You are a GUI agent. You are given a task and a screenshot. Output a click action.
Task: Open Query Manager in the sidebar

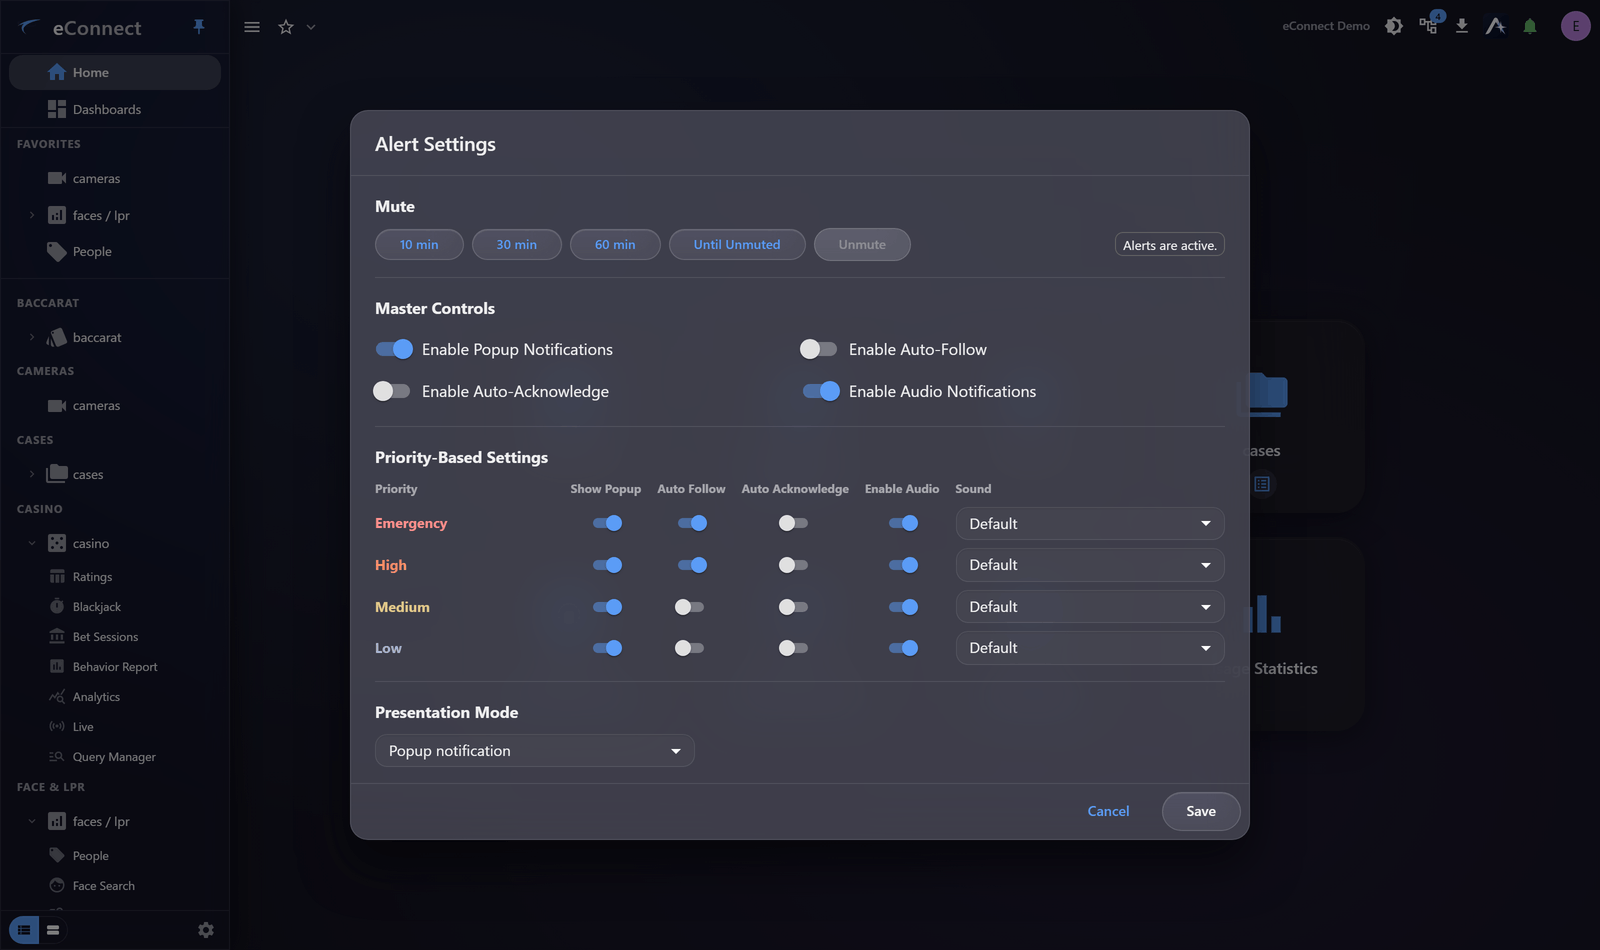[x=115, y=757]
